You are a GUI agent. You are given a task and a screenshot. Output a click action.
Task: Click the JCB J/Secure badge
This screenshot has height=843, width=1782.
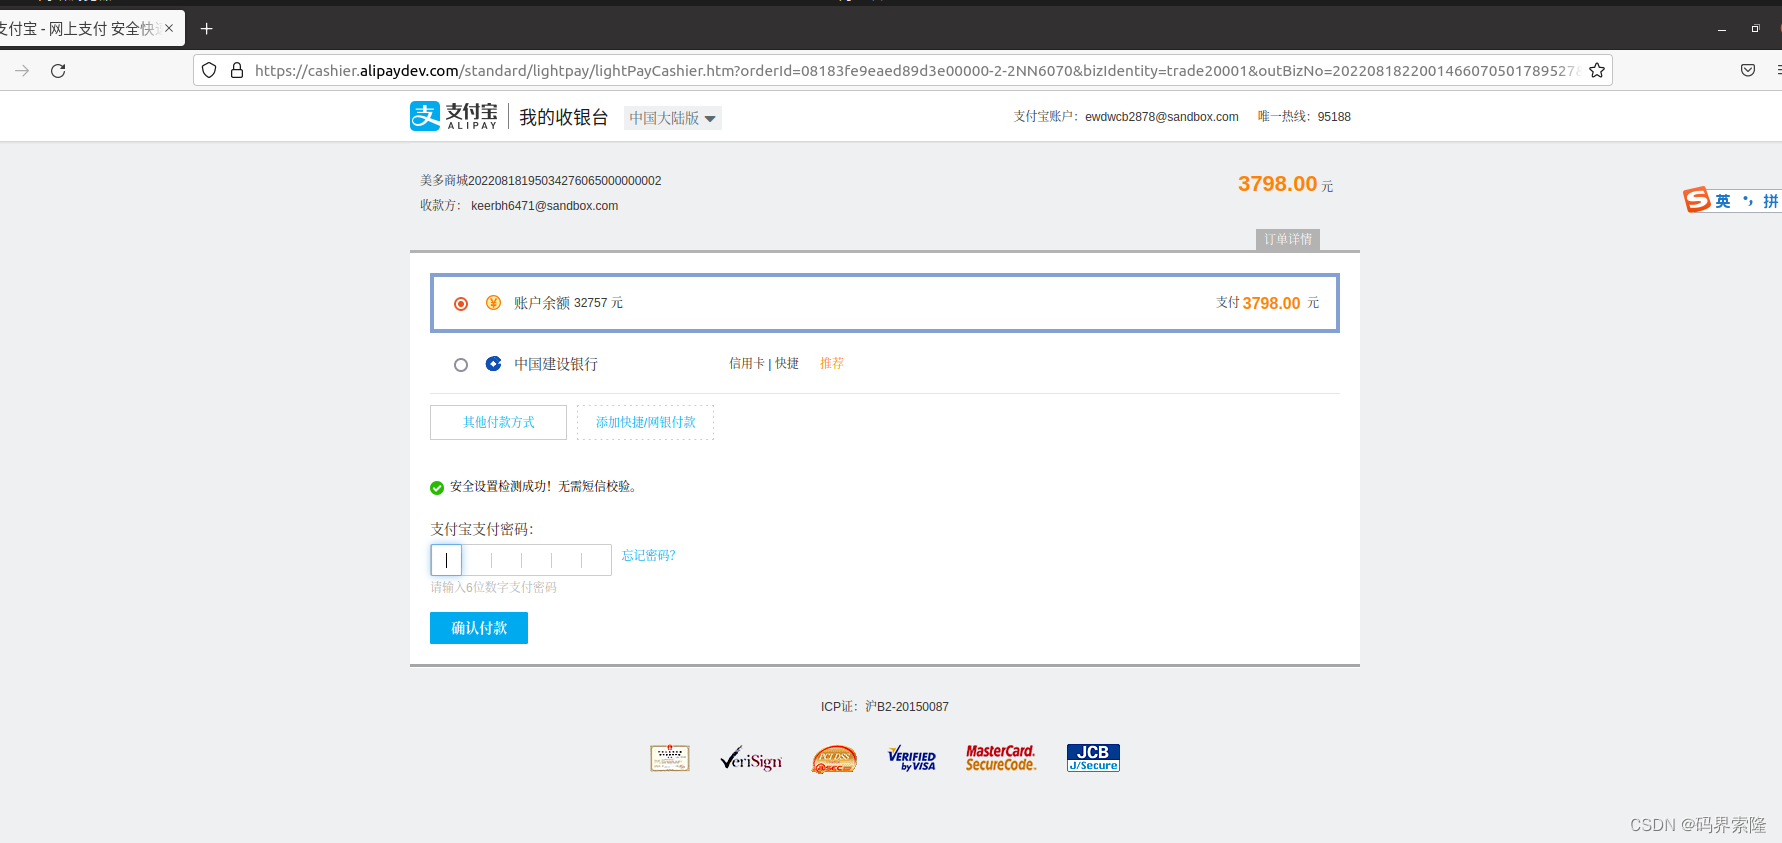(1093, 758)
